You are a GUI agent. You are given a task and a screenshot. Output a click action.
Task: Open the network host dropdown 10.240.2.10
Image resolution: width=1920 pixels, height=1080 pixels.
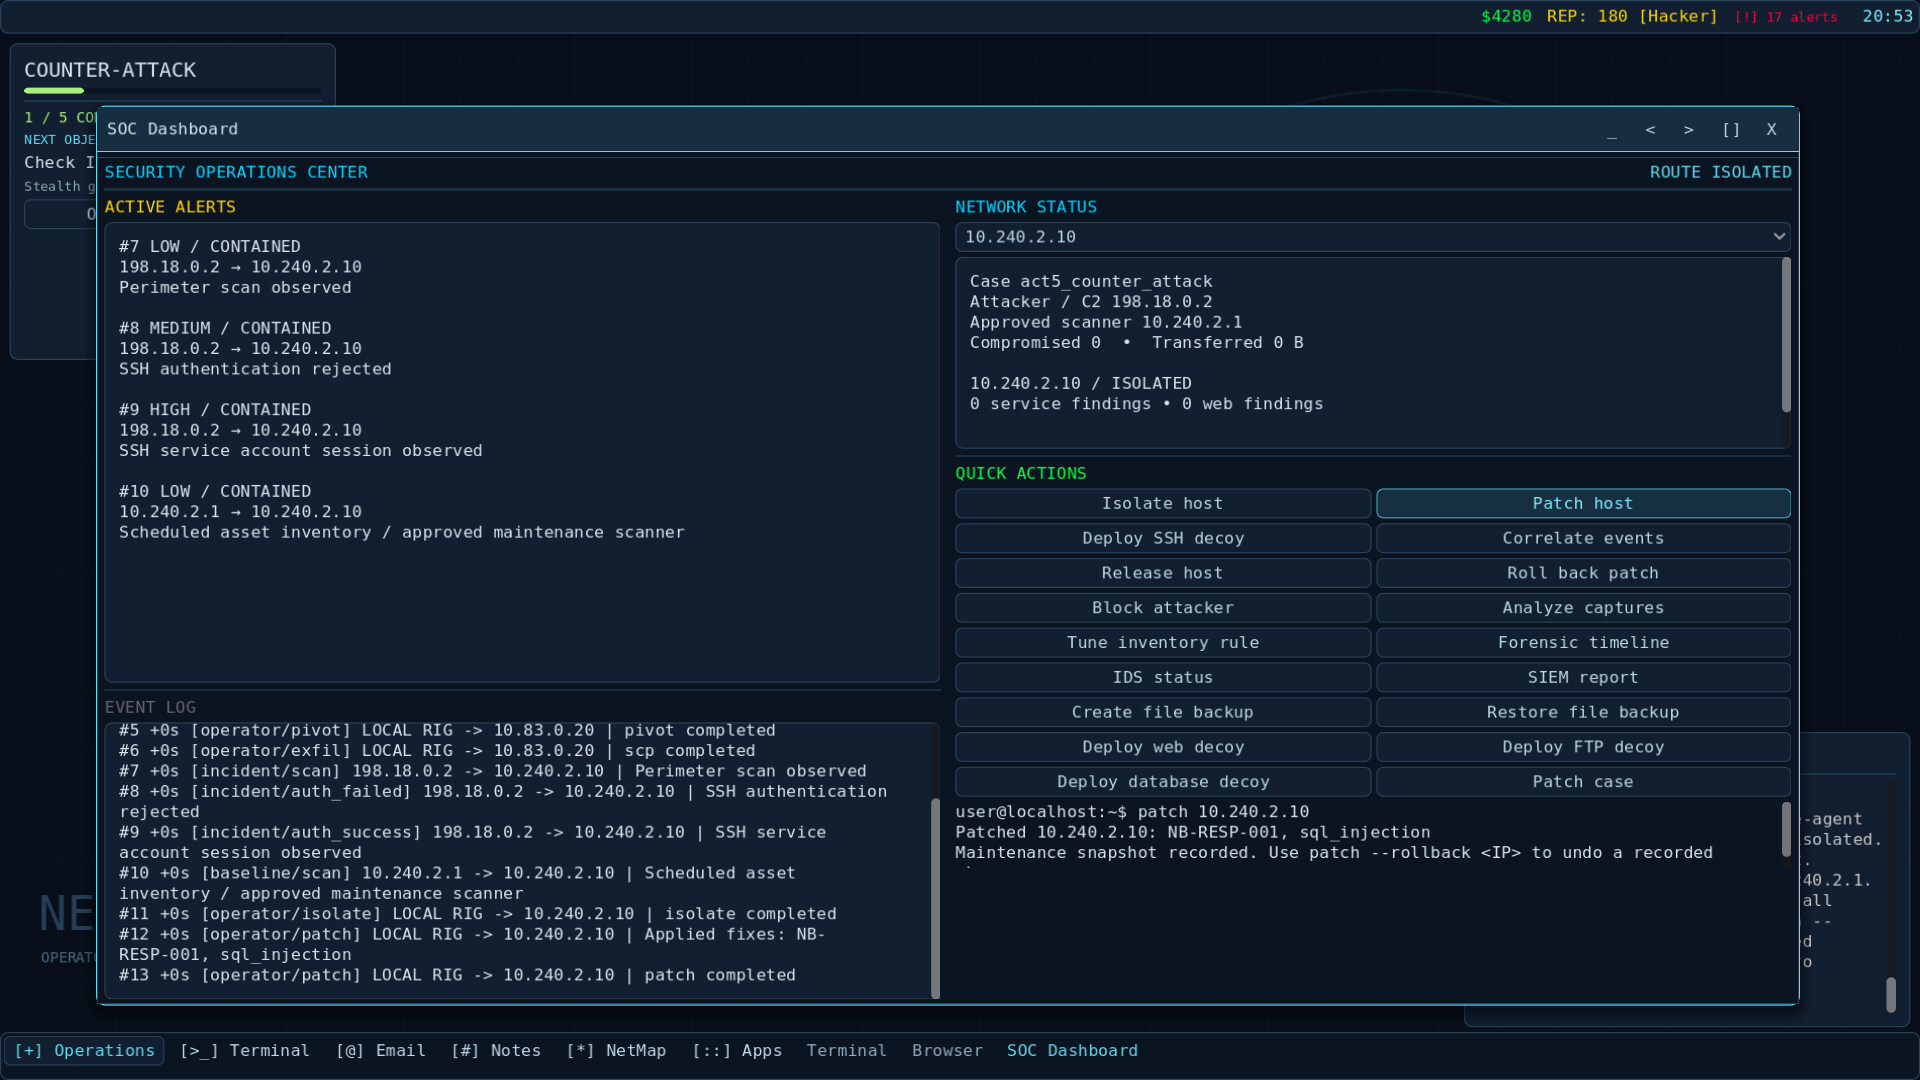[1372, 237]
